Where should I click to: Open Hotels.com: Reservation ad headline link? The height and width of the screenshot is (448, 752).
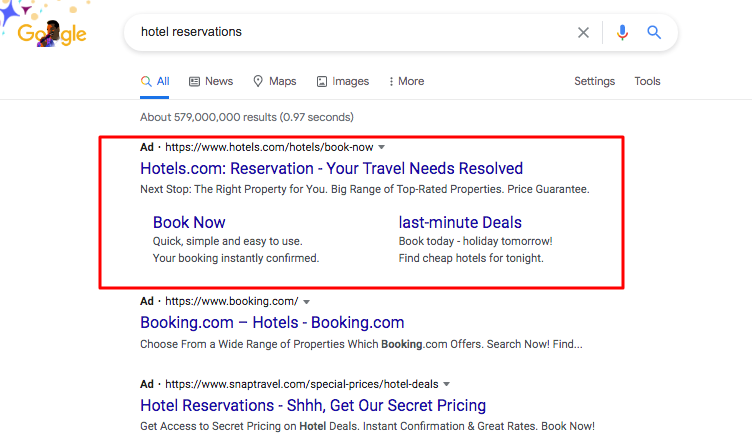coord(331,168)
